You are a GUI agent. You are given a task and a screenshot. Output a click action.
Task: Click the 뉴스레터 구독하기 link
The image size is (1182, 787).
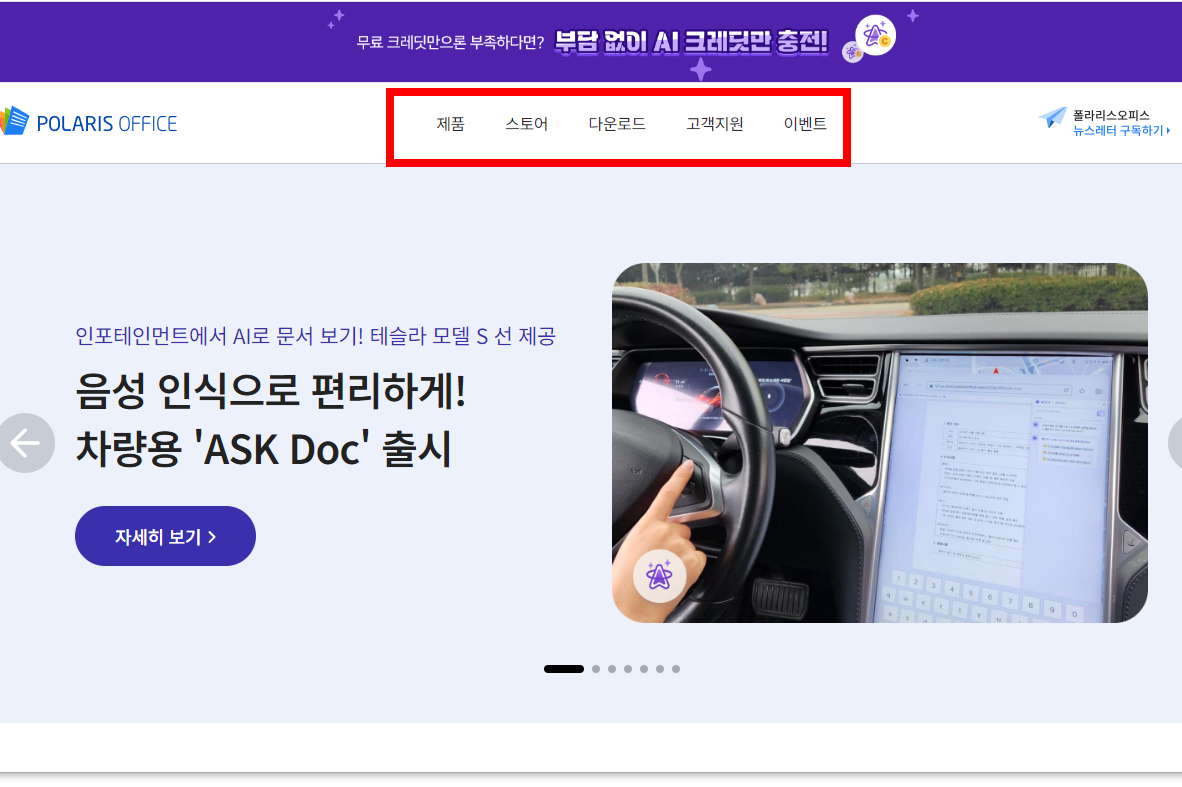click(1119, 129)
